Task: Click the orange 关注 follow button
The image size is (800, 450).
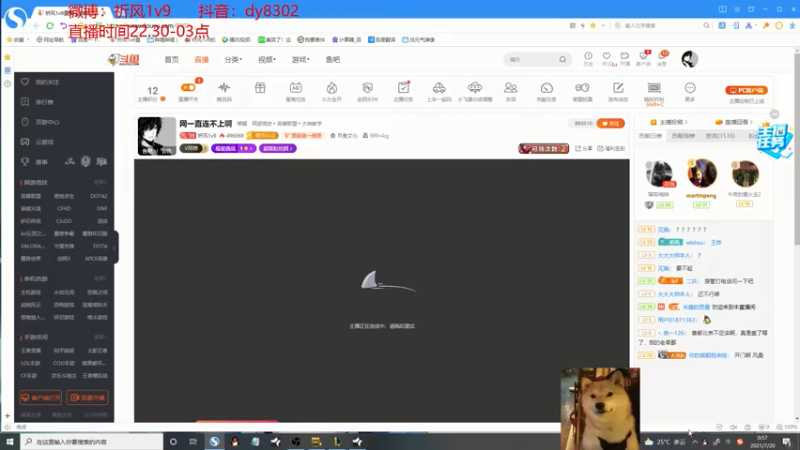Action: tap(610, 123)
